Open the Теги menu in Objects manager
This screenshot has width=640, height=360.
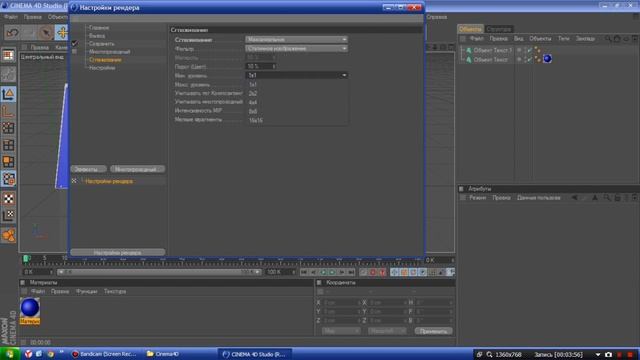click(563, 38)
